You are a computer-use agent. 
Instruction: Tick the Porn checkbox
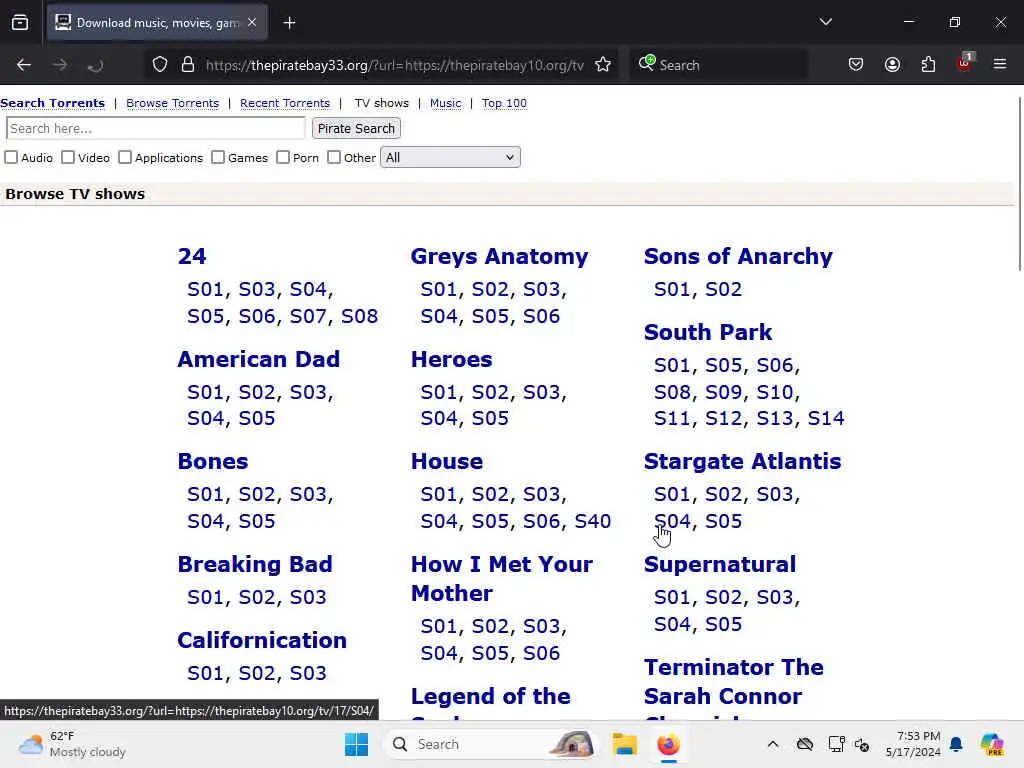click(283, 157)
